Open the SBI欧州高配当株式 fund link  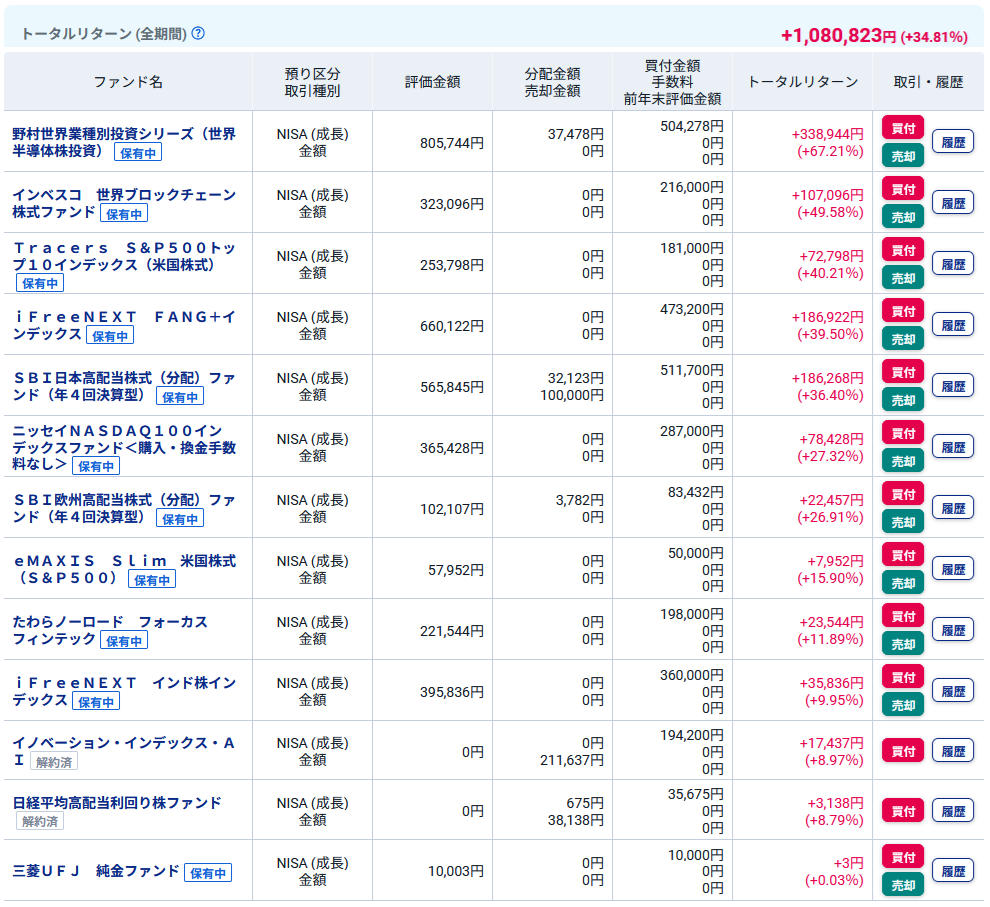pyautogui.click(x=124, y=508)
